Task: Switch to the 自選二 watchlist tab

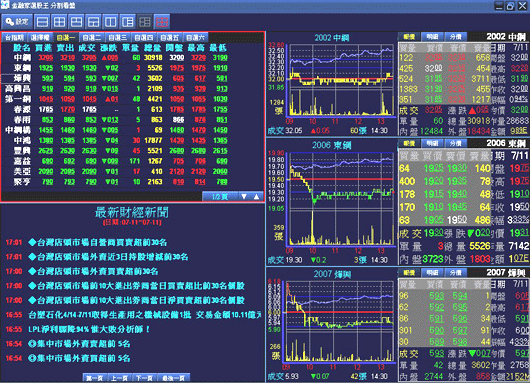Action: coord(92,38)
